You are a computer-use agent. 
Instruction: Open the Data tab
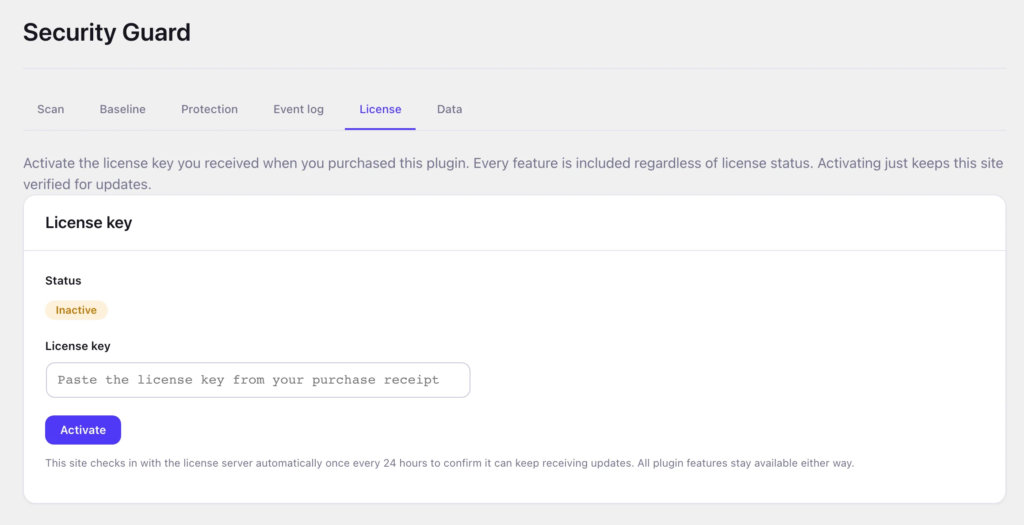449,109
